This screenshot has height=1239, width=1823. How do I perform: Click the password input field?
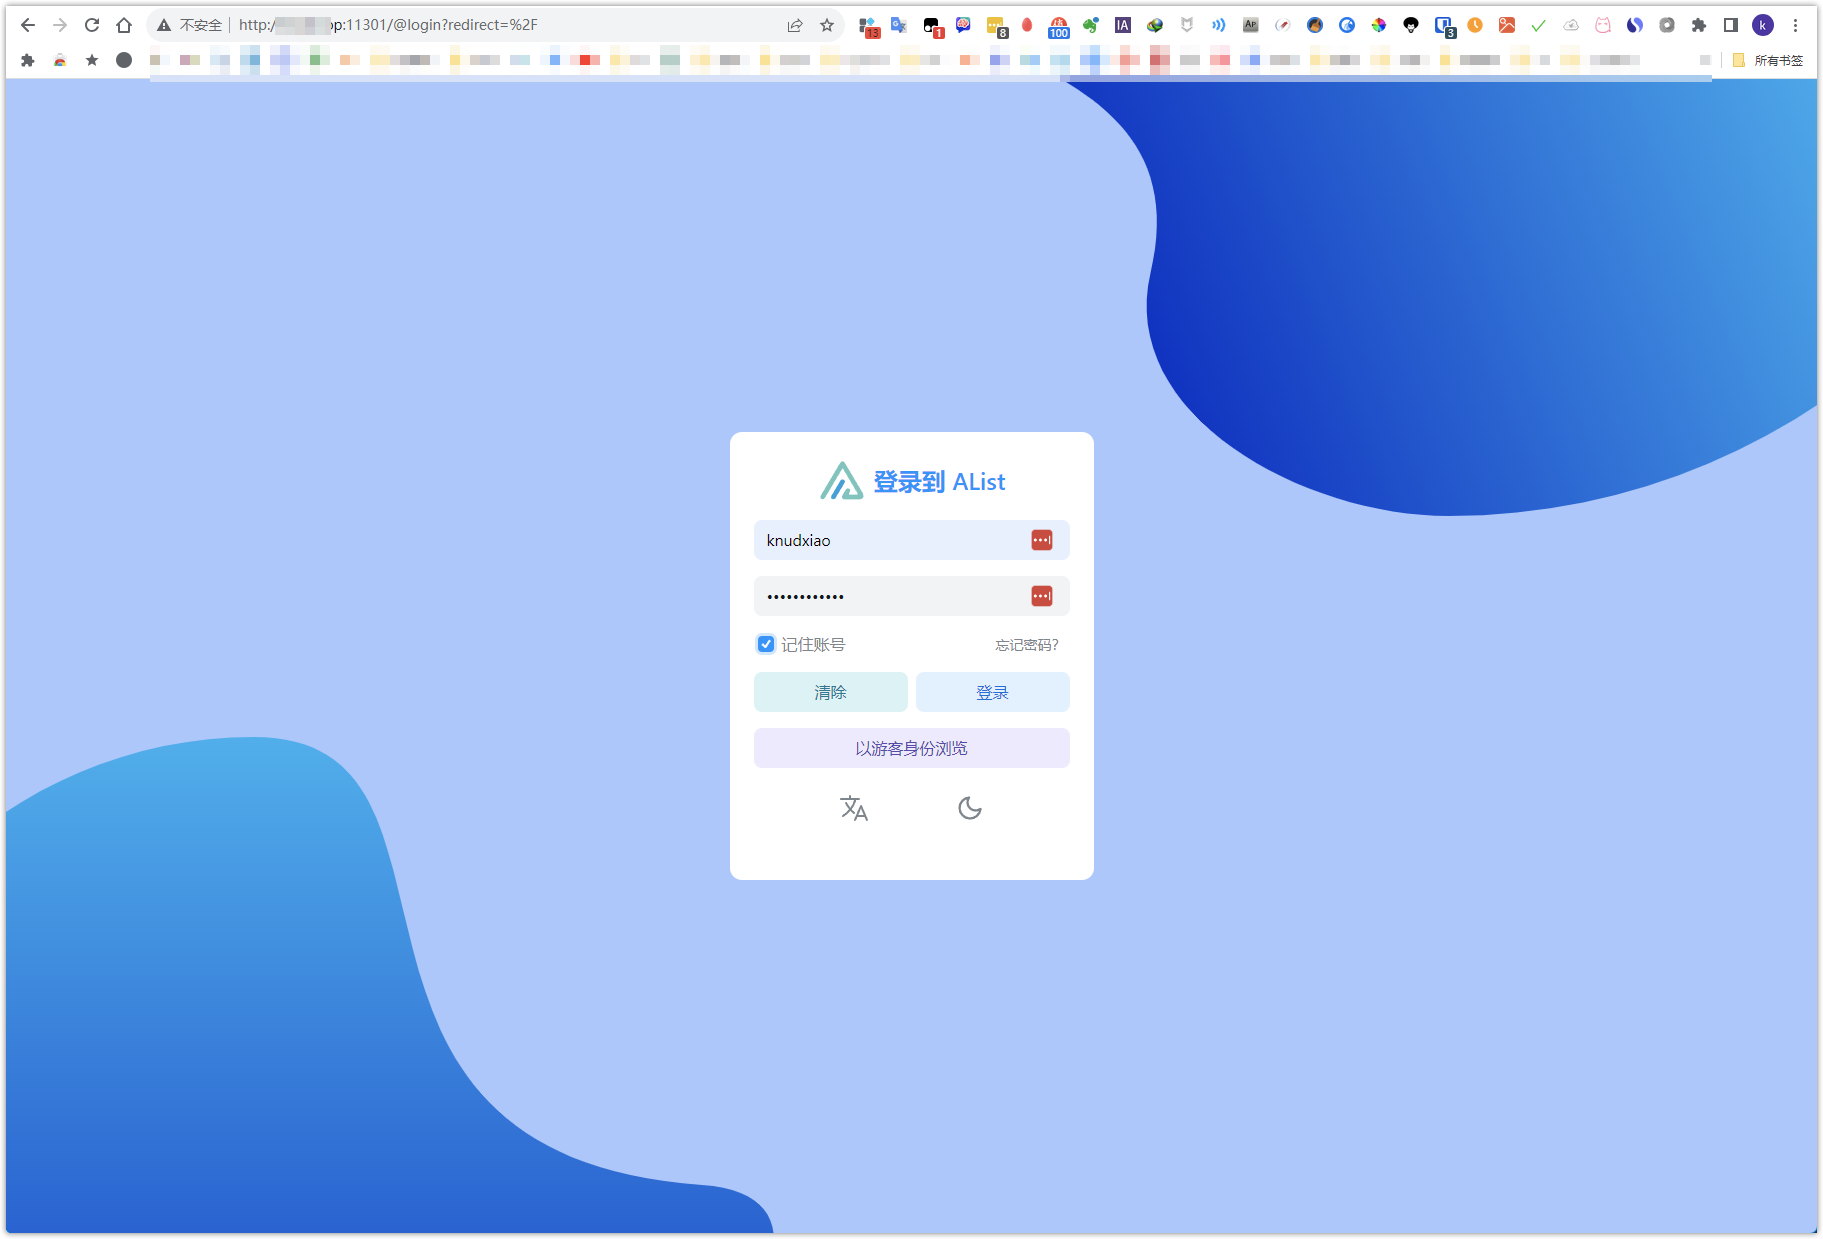(x=912, y=596)
